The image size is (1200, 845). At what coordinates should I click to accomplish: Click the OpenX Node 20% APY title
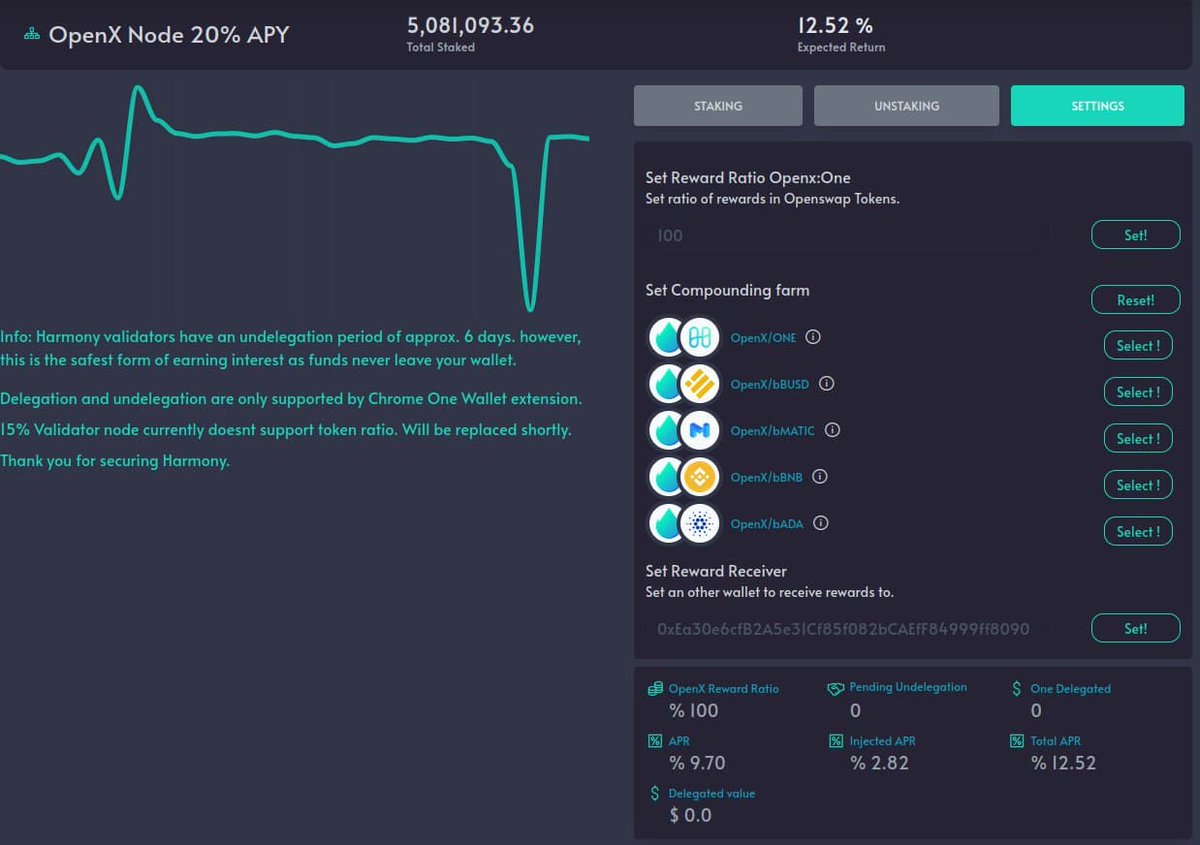click(x=169, y=35)
